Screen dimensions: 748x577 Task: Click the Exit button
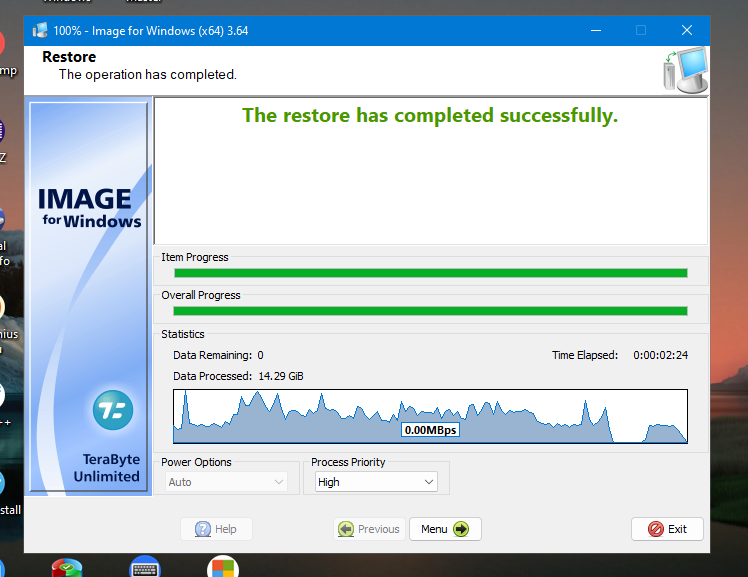(x=667, y=529)
